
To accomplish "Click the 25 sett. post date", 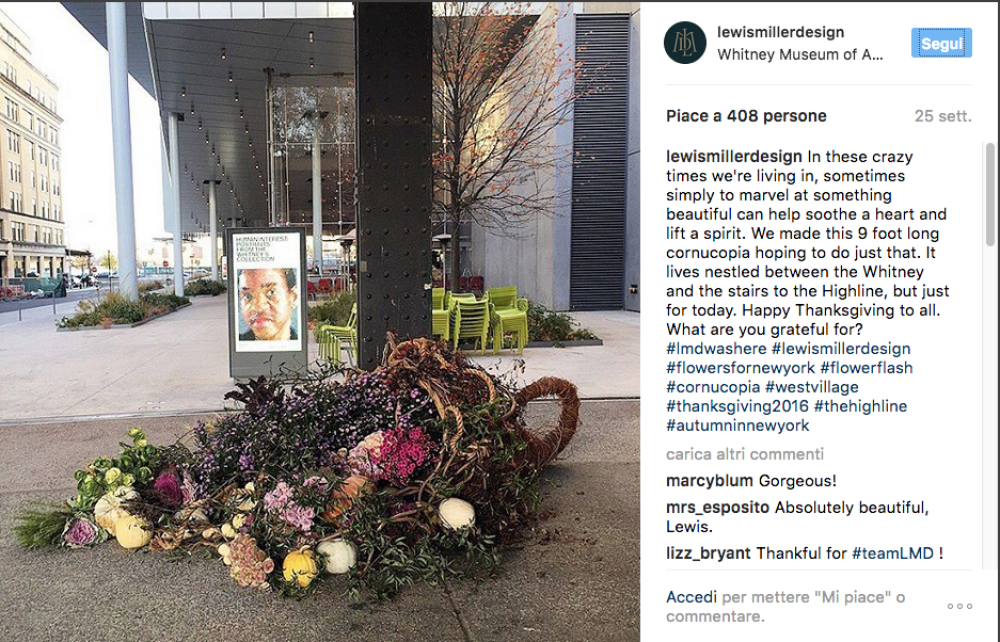I will [943, 116].
